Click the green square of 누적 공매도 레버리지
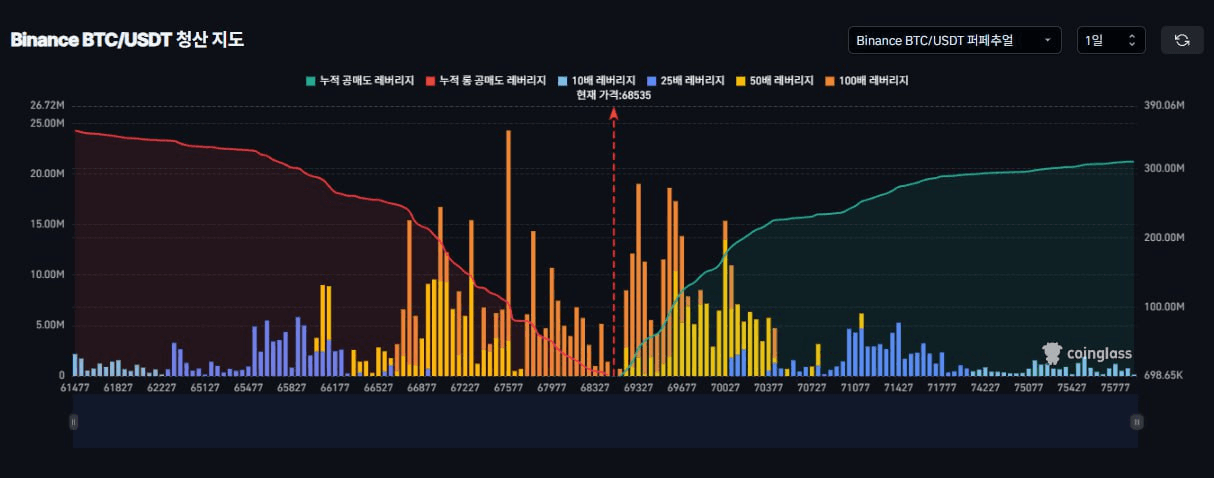Image resolution: width=1214 pixels, height=478 pixels. (311, 80)
